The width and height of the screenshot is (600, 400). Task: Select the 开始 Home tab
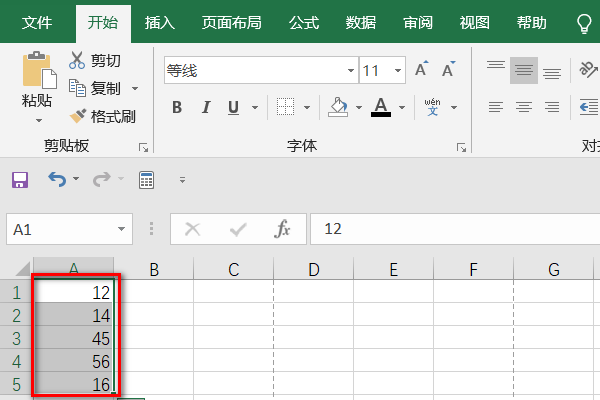click(103, 23)
